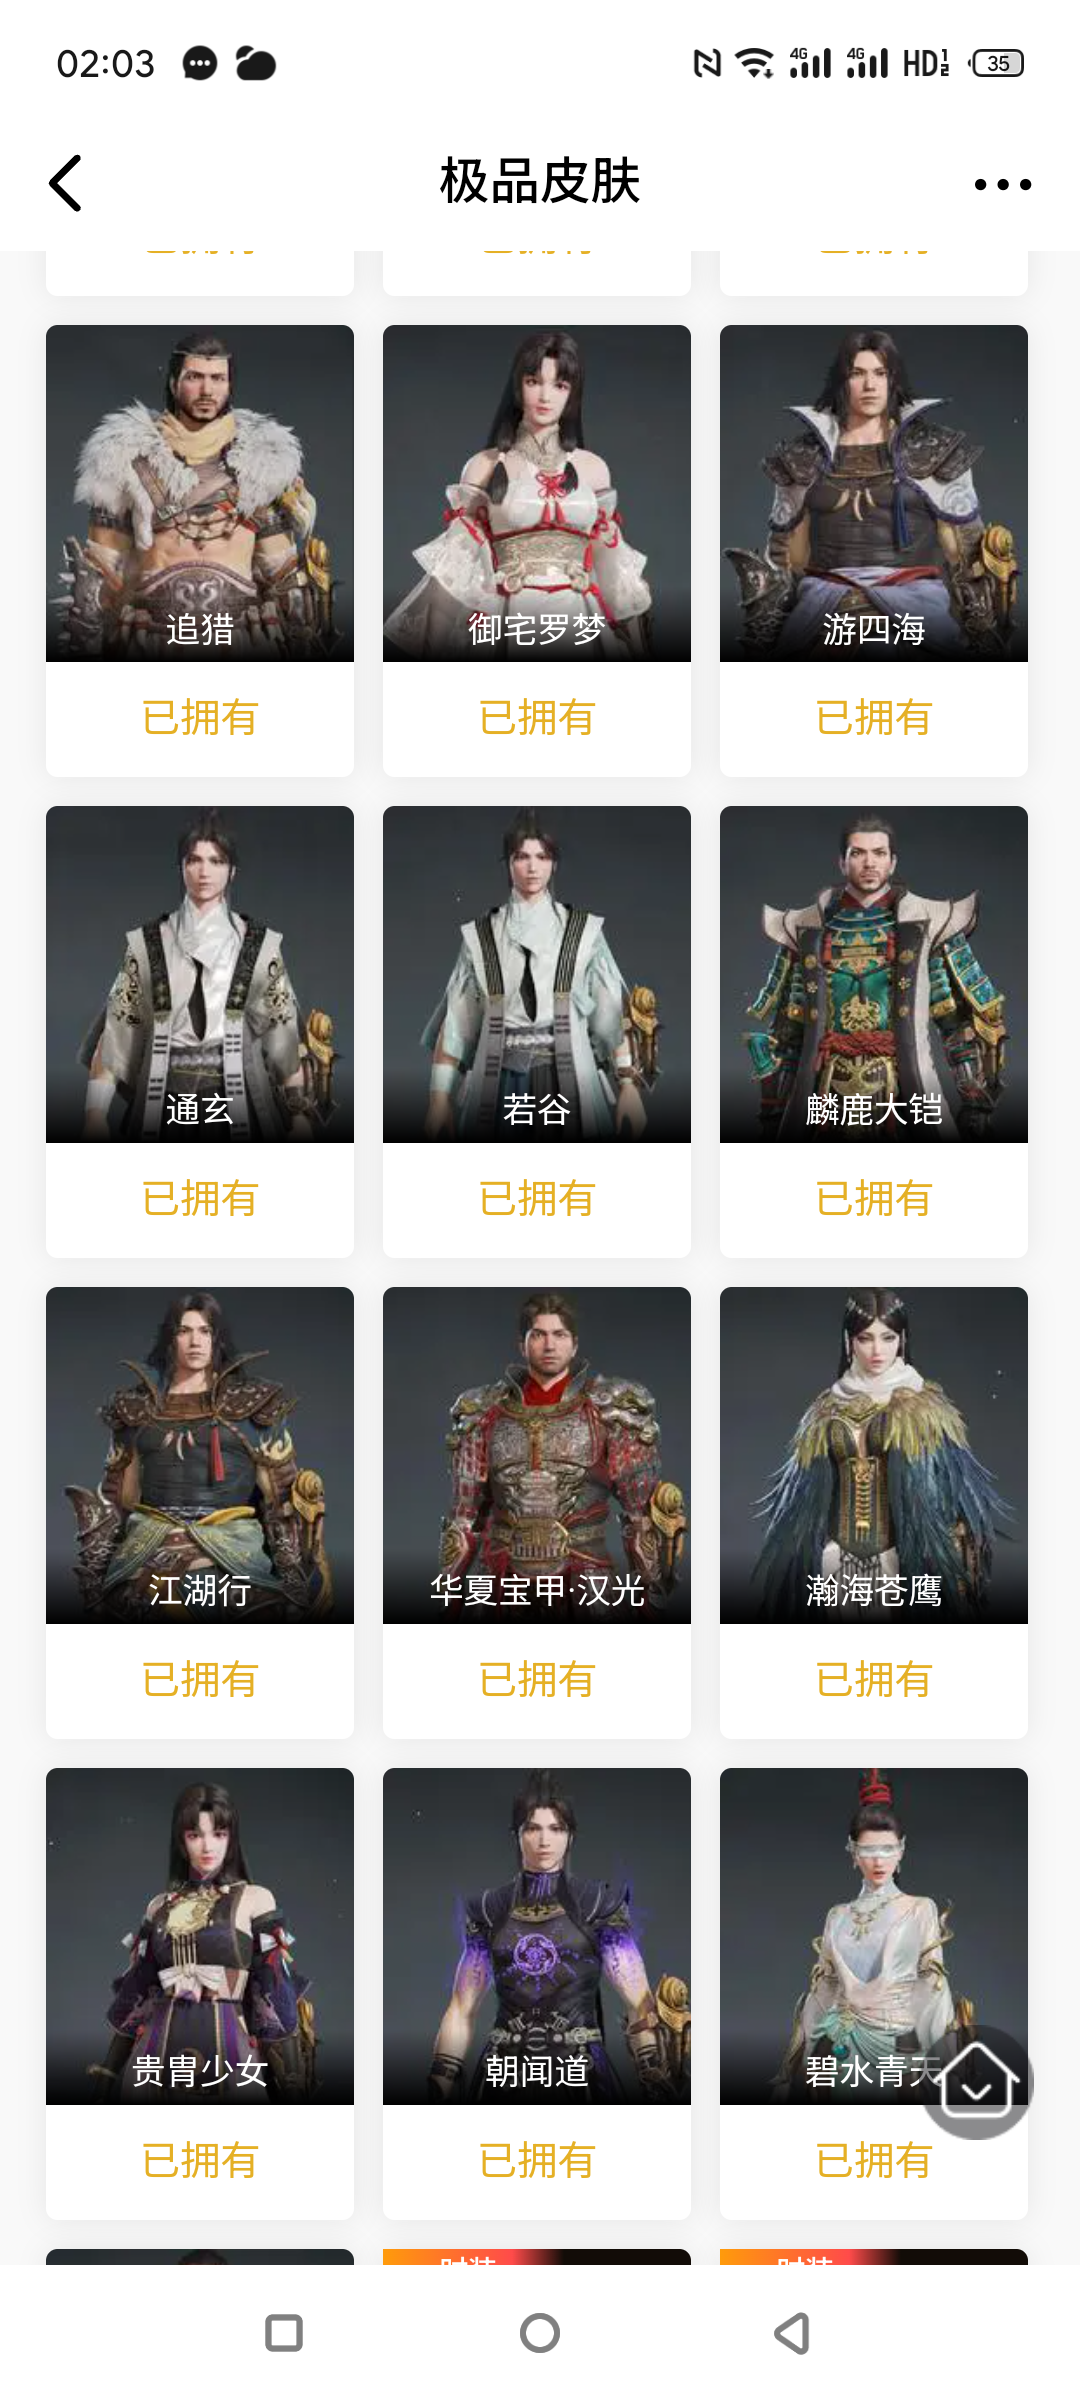The image size is (1080, 2400).
Task: Tap the Android home circle icon
Action: tap(540, 2333)
